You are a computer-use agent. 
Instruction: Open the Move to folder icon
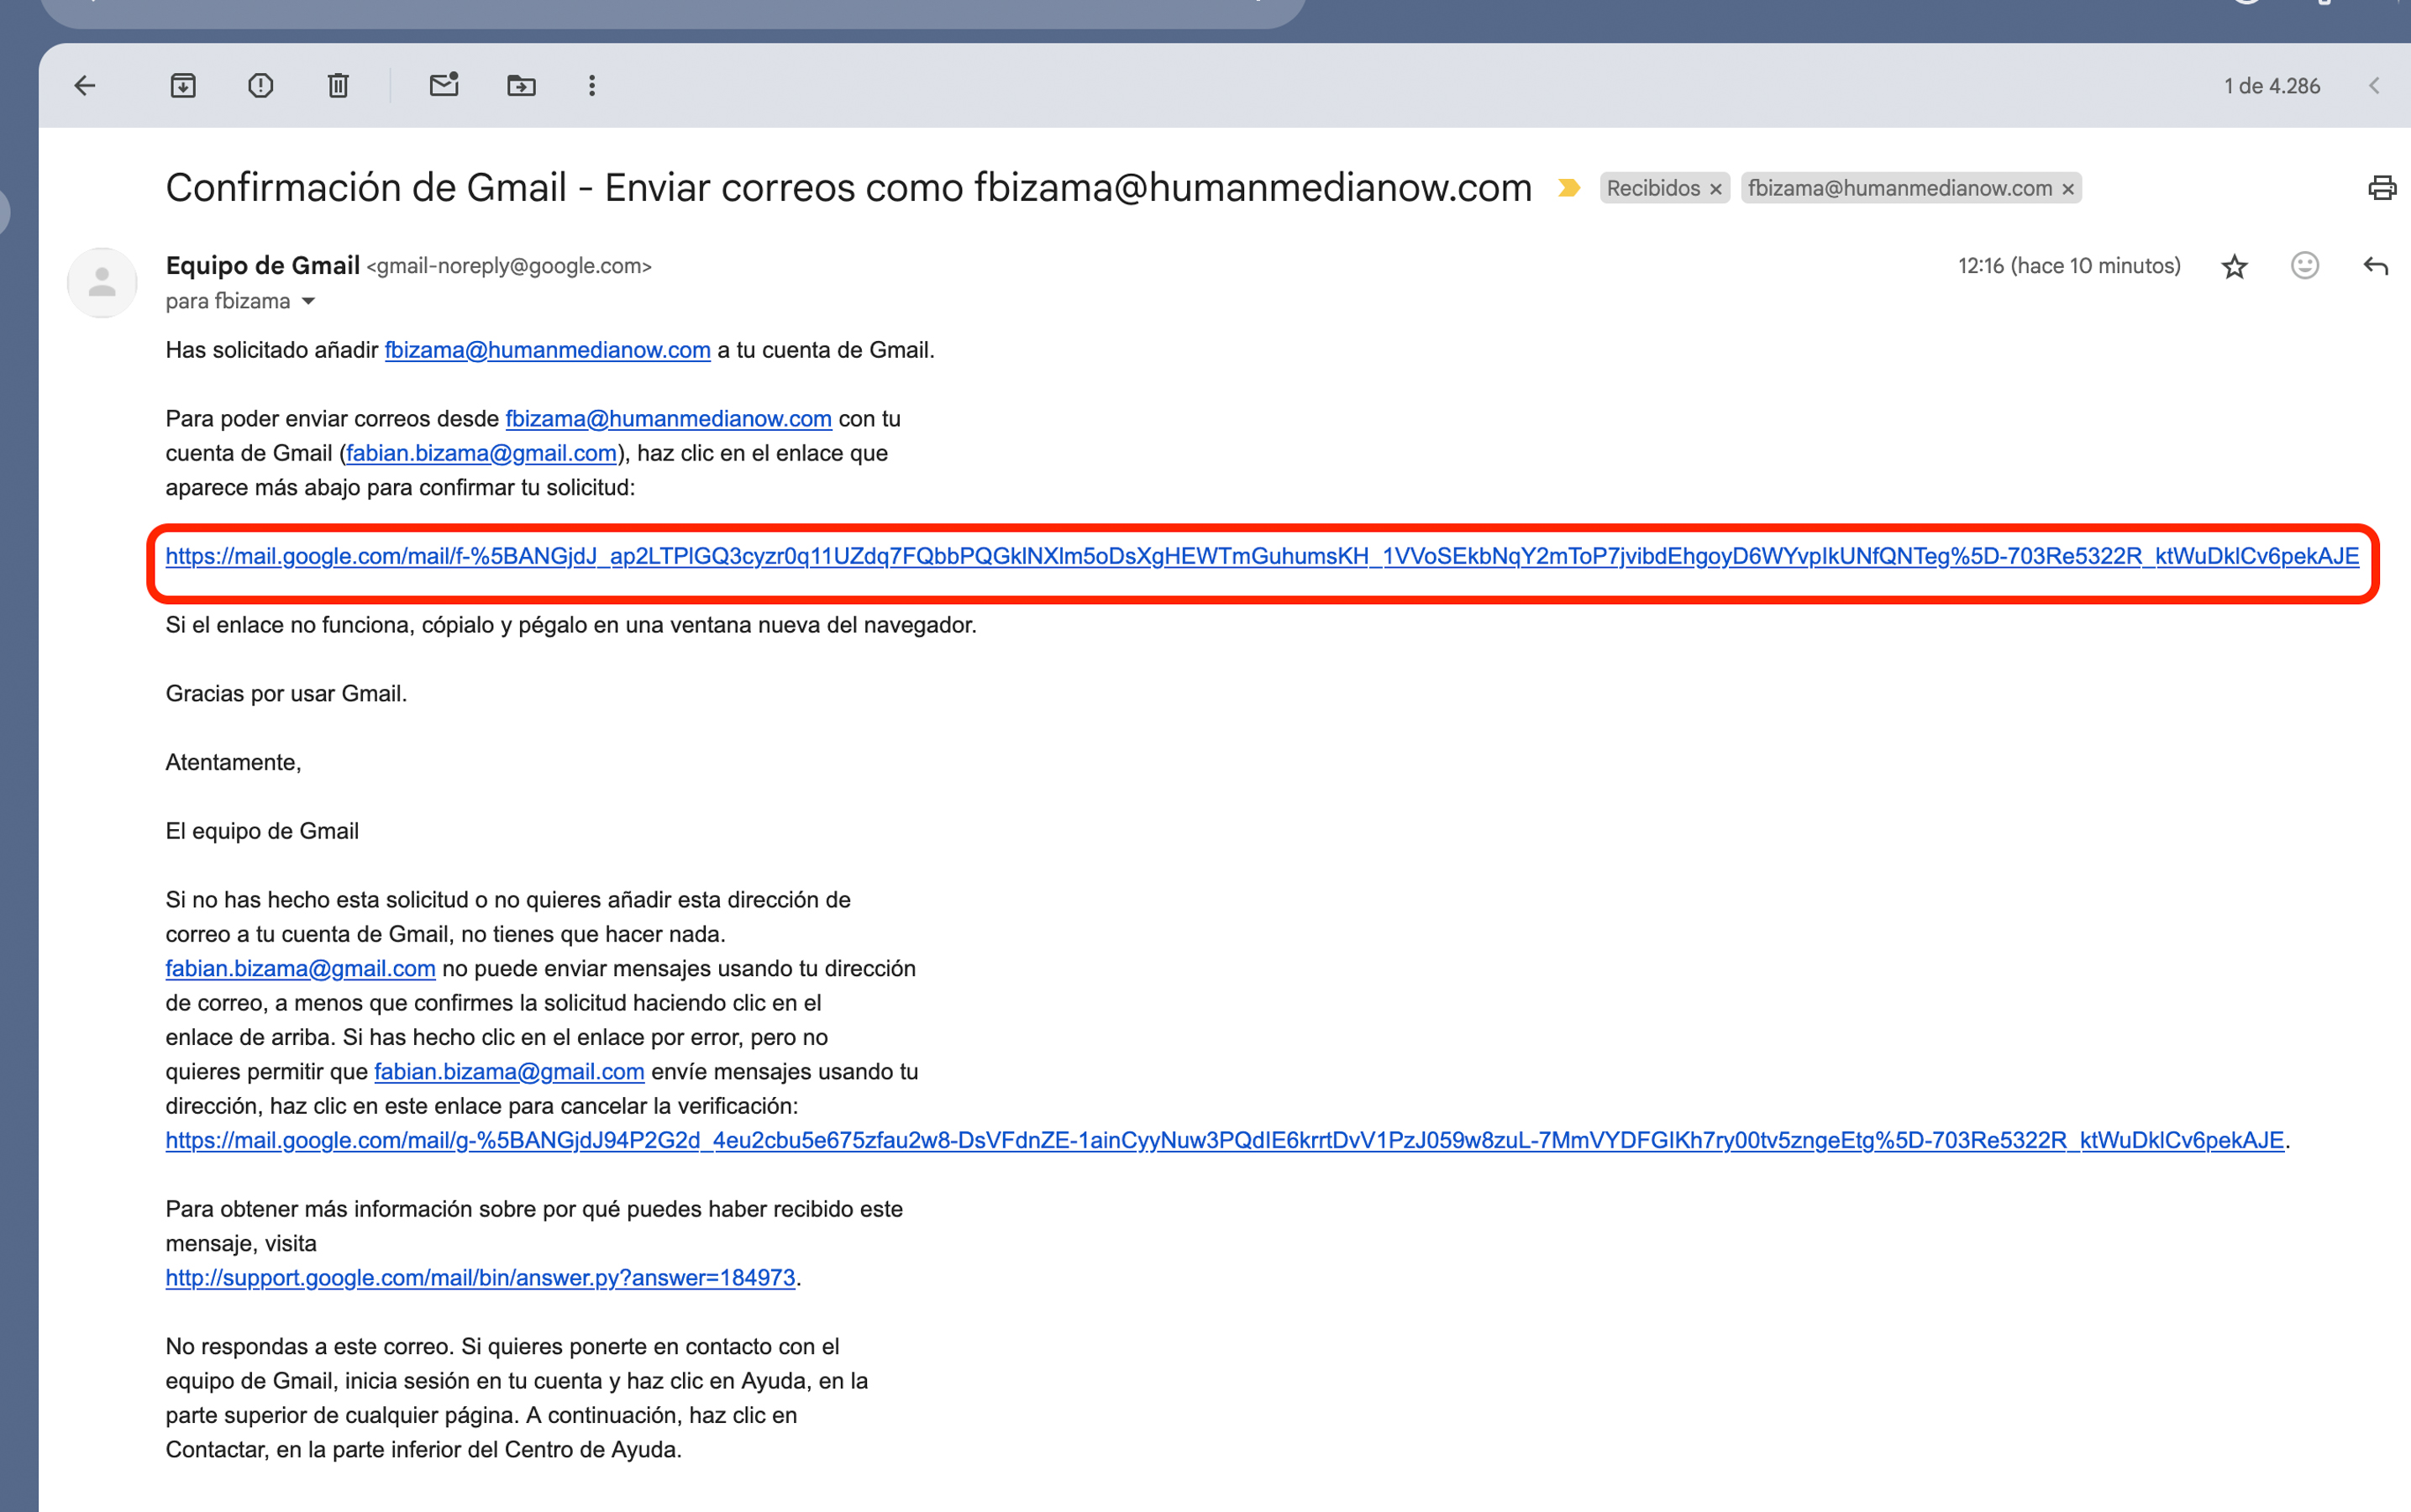pos(521,86)
